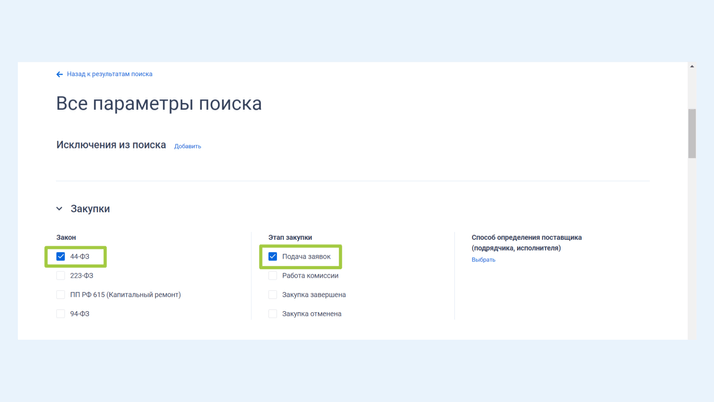
Task: Enable the '223-ФЗ' checkbox
Action: 61,275
